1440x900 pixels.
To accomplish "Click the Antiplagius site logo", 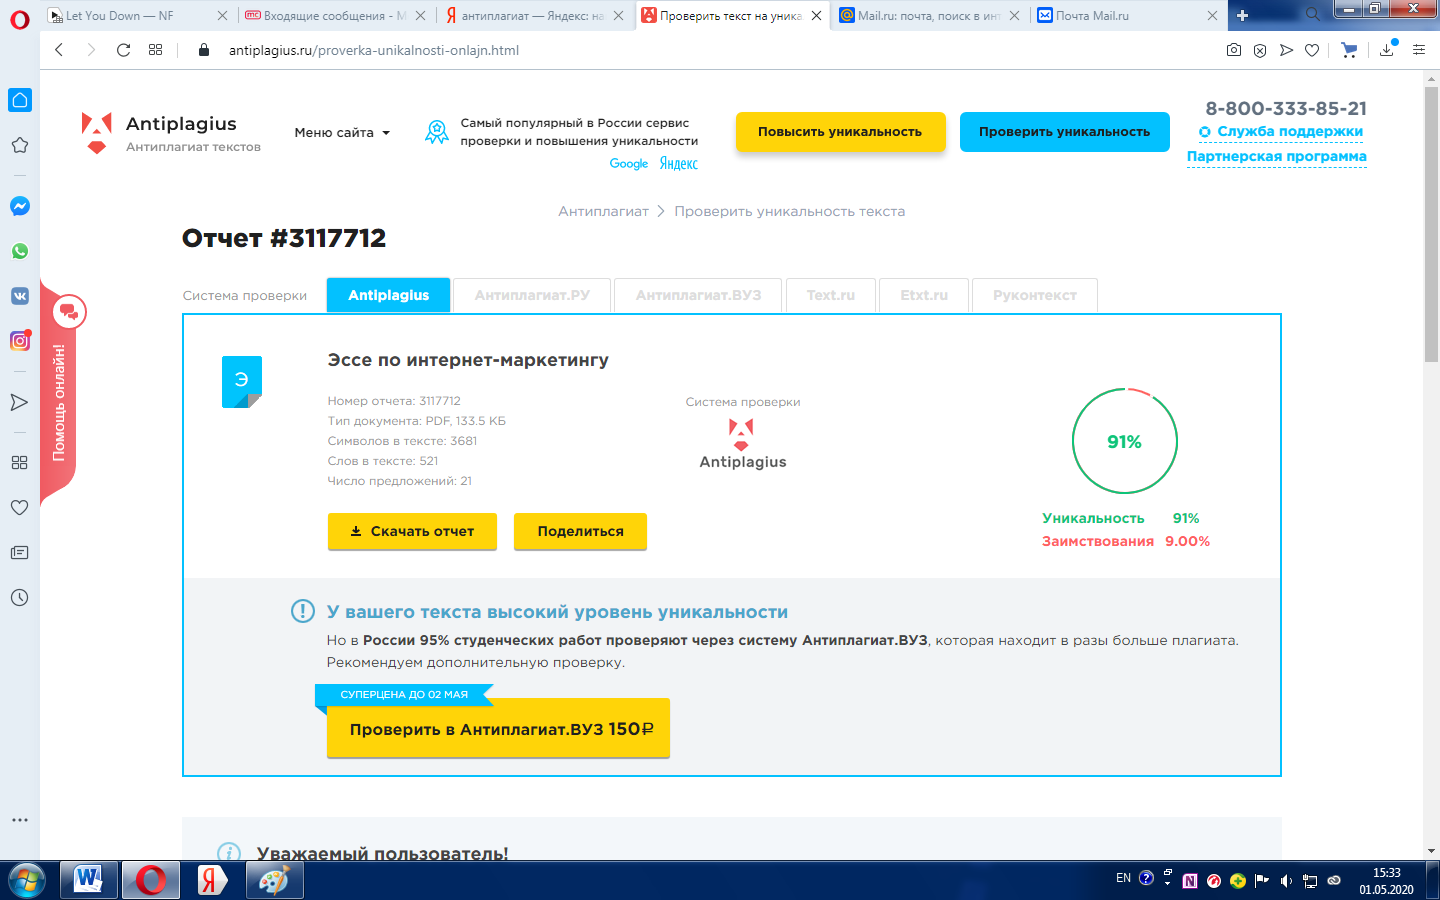I will (x=171, y=134).
